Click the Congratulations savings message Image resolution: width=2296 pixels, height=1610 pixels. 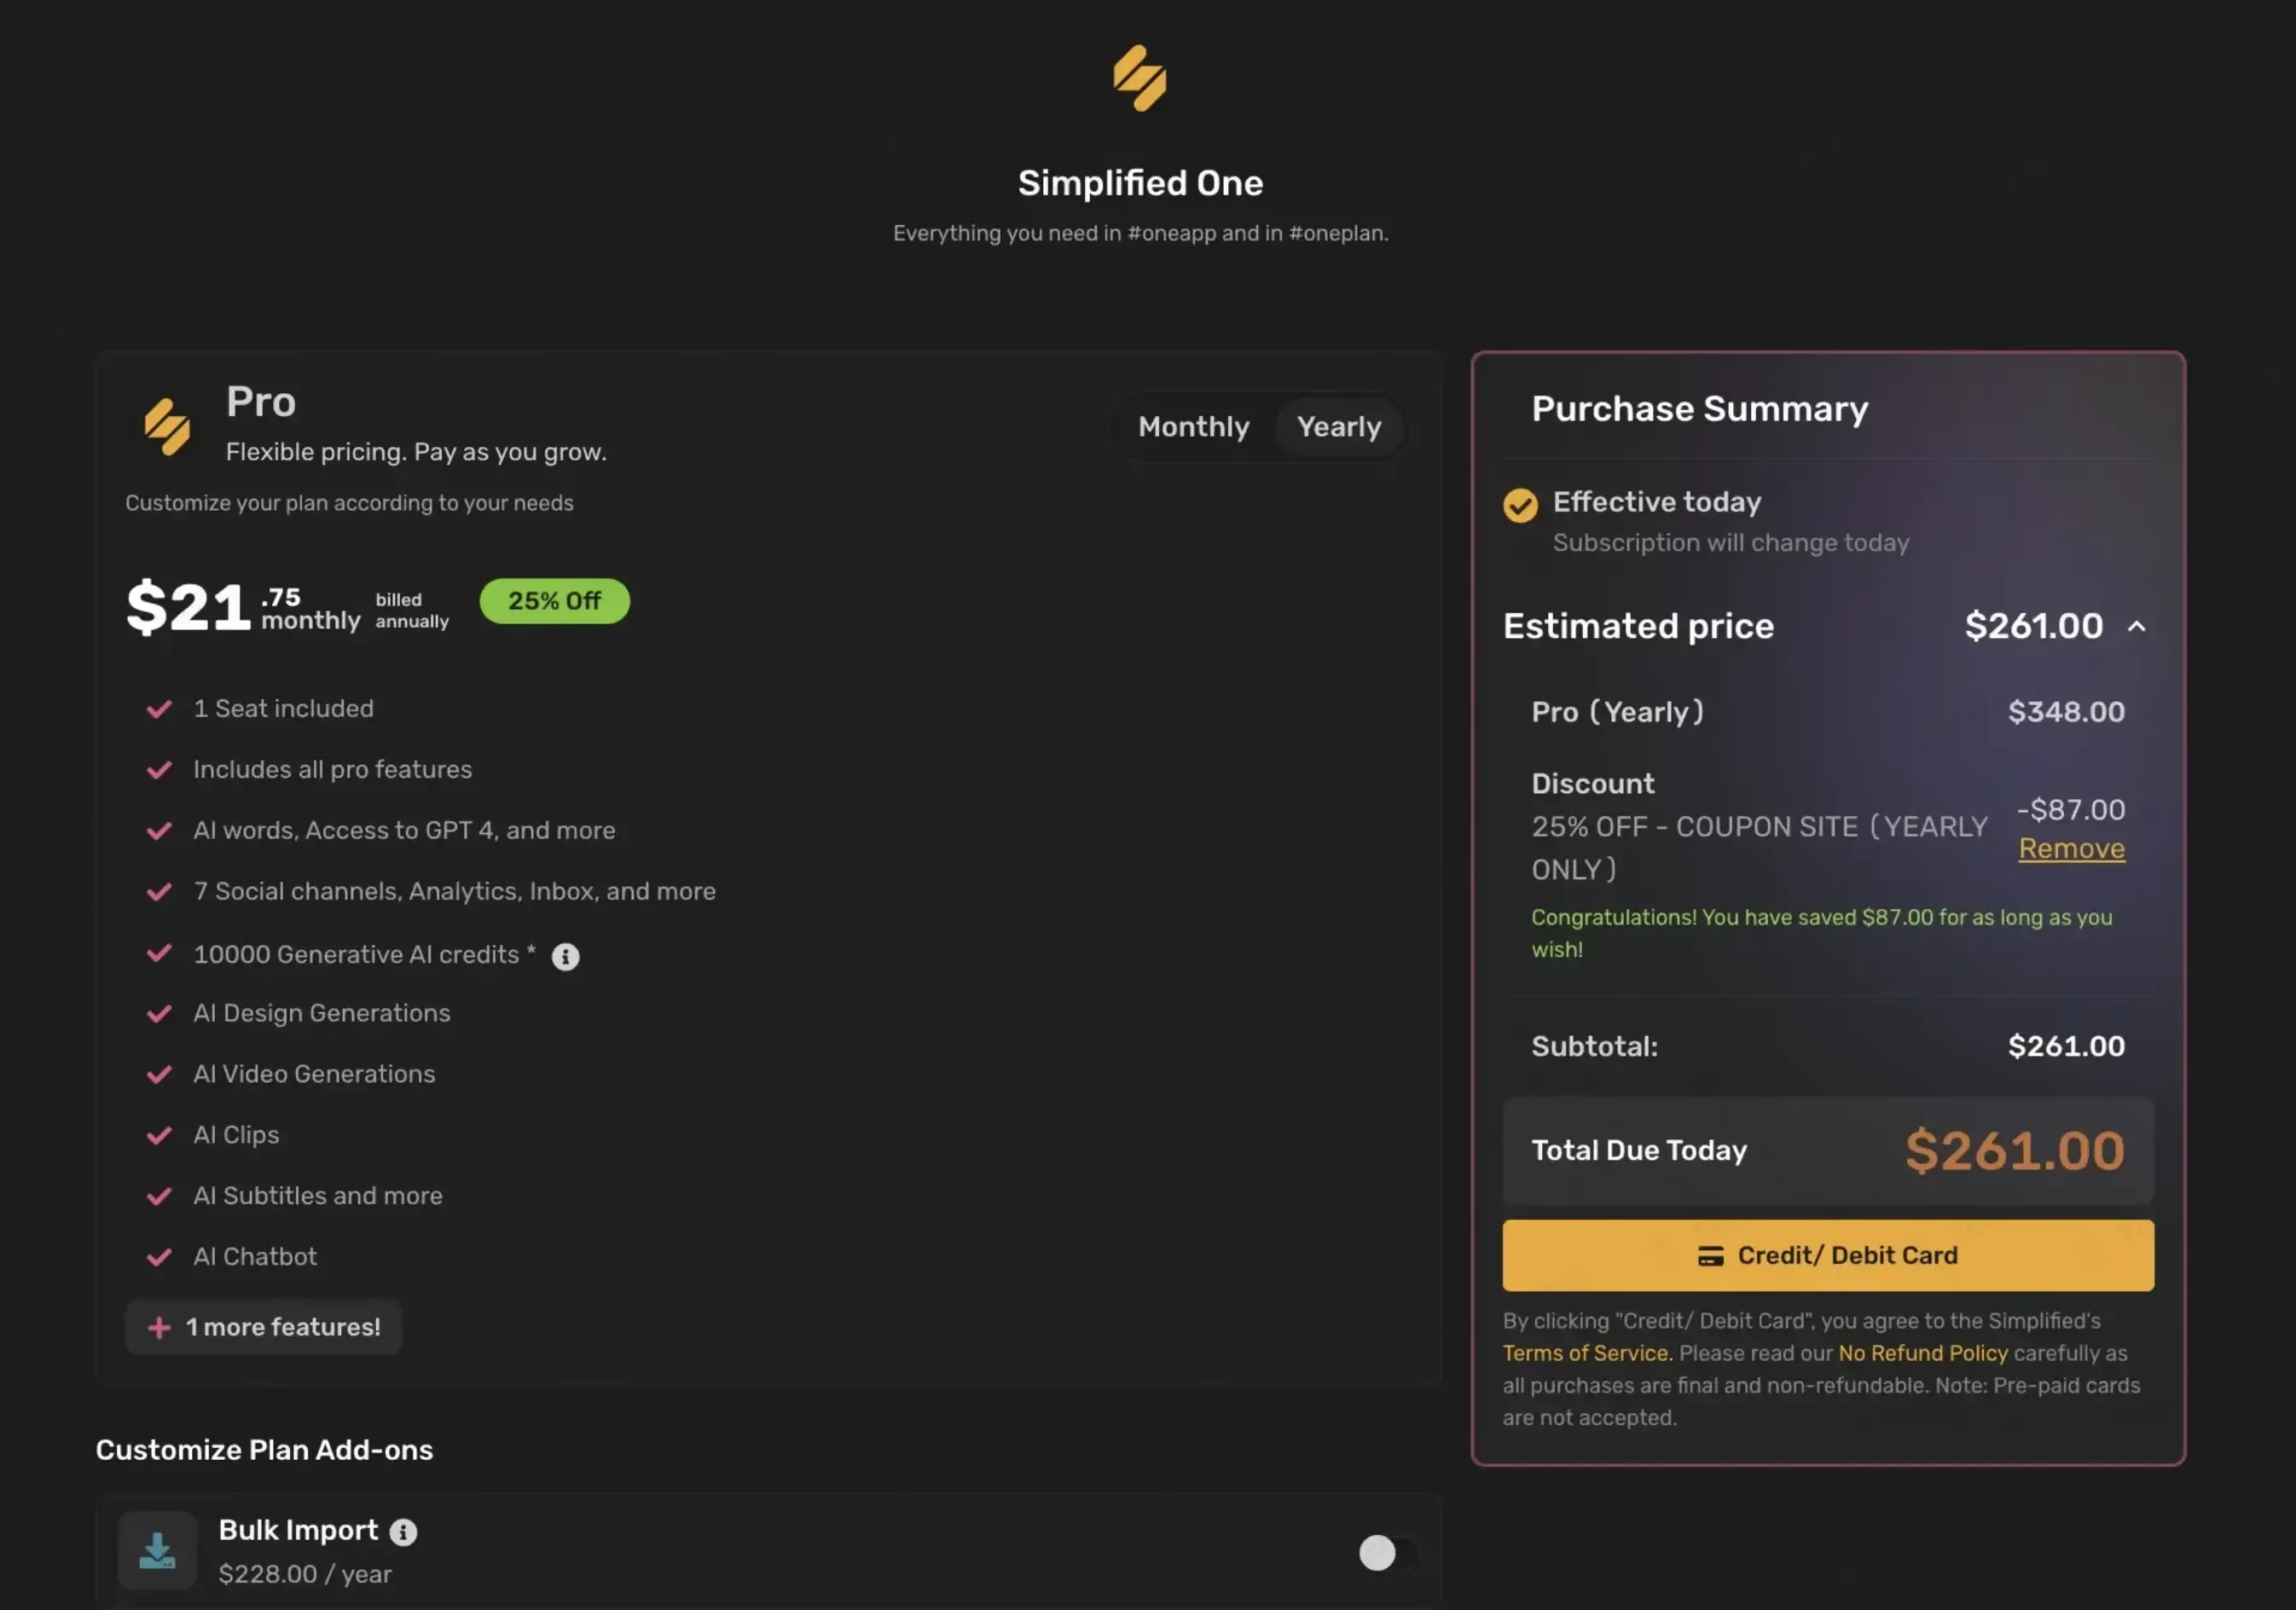[x=1821, y=933]
